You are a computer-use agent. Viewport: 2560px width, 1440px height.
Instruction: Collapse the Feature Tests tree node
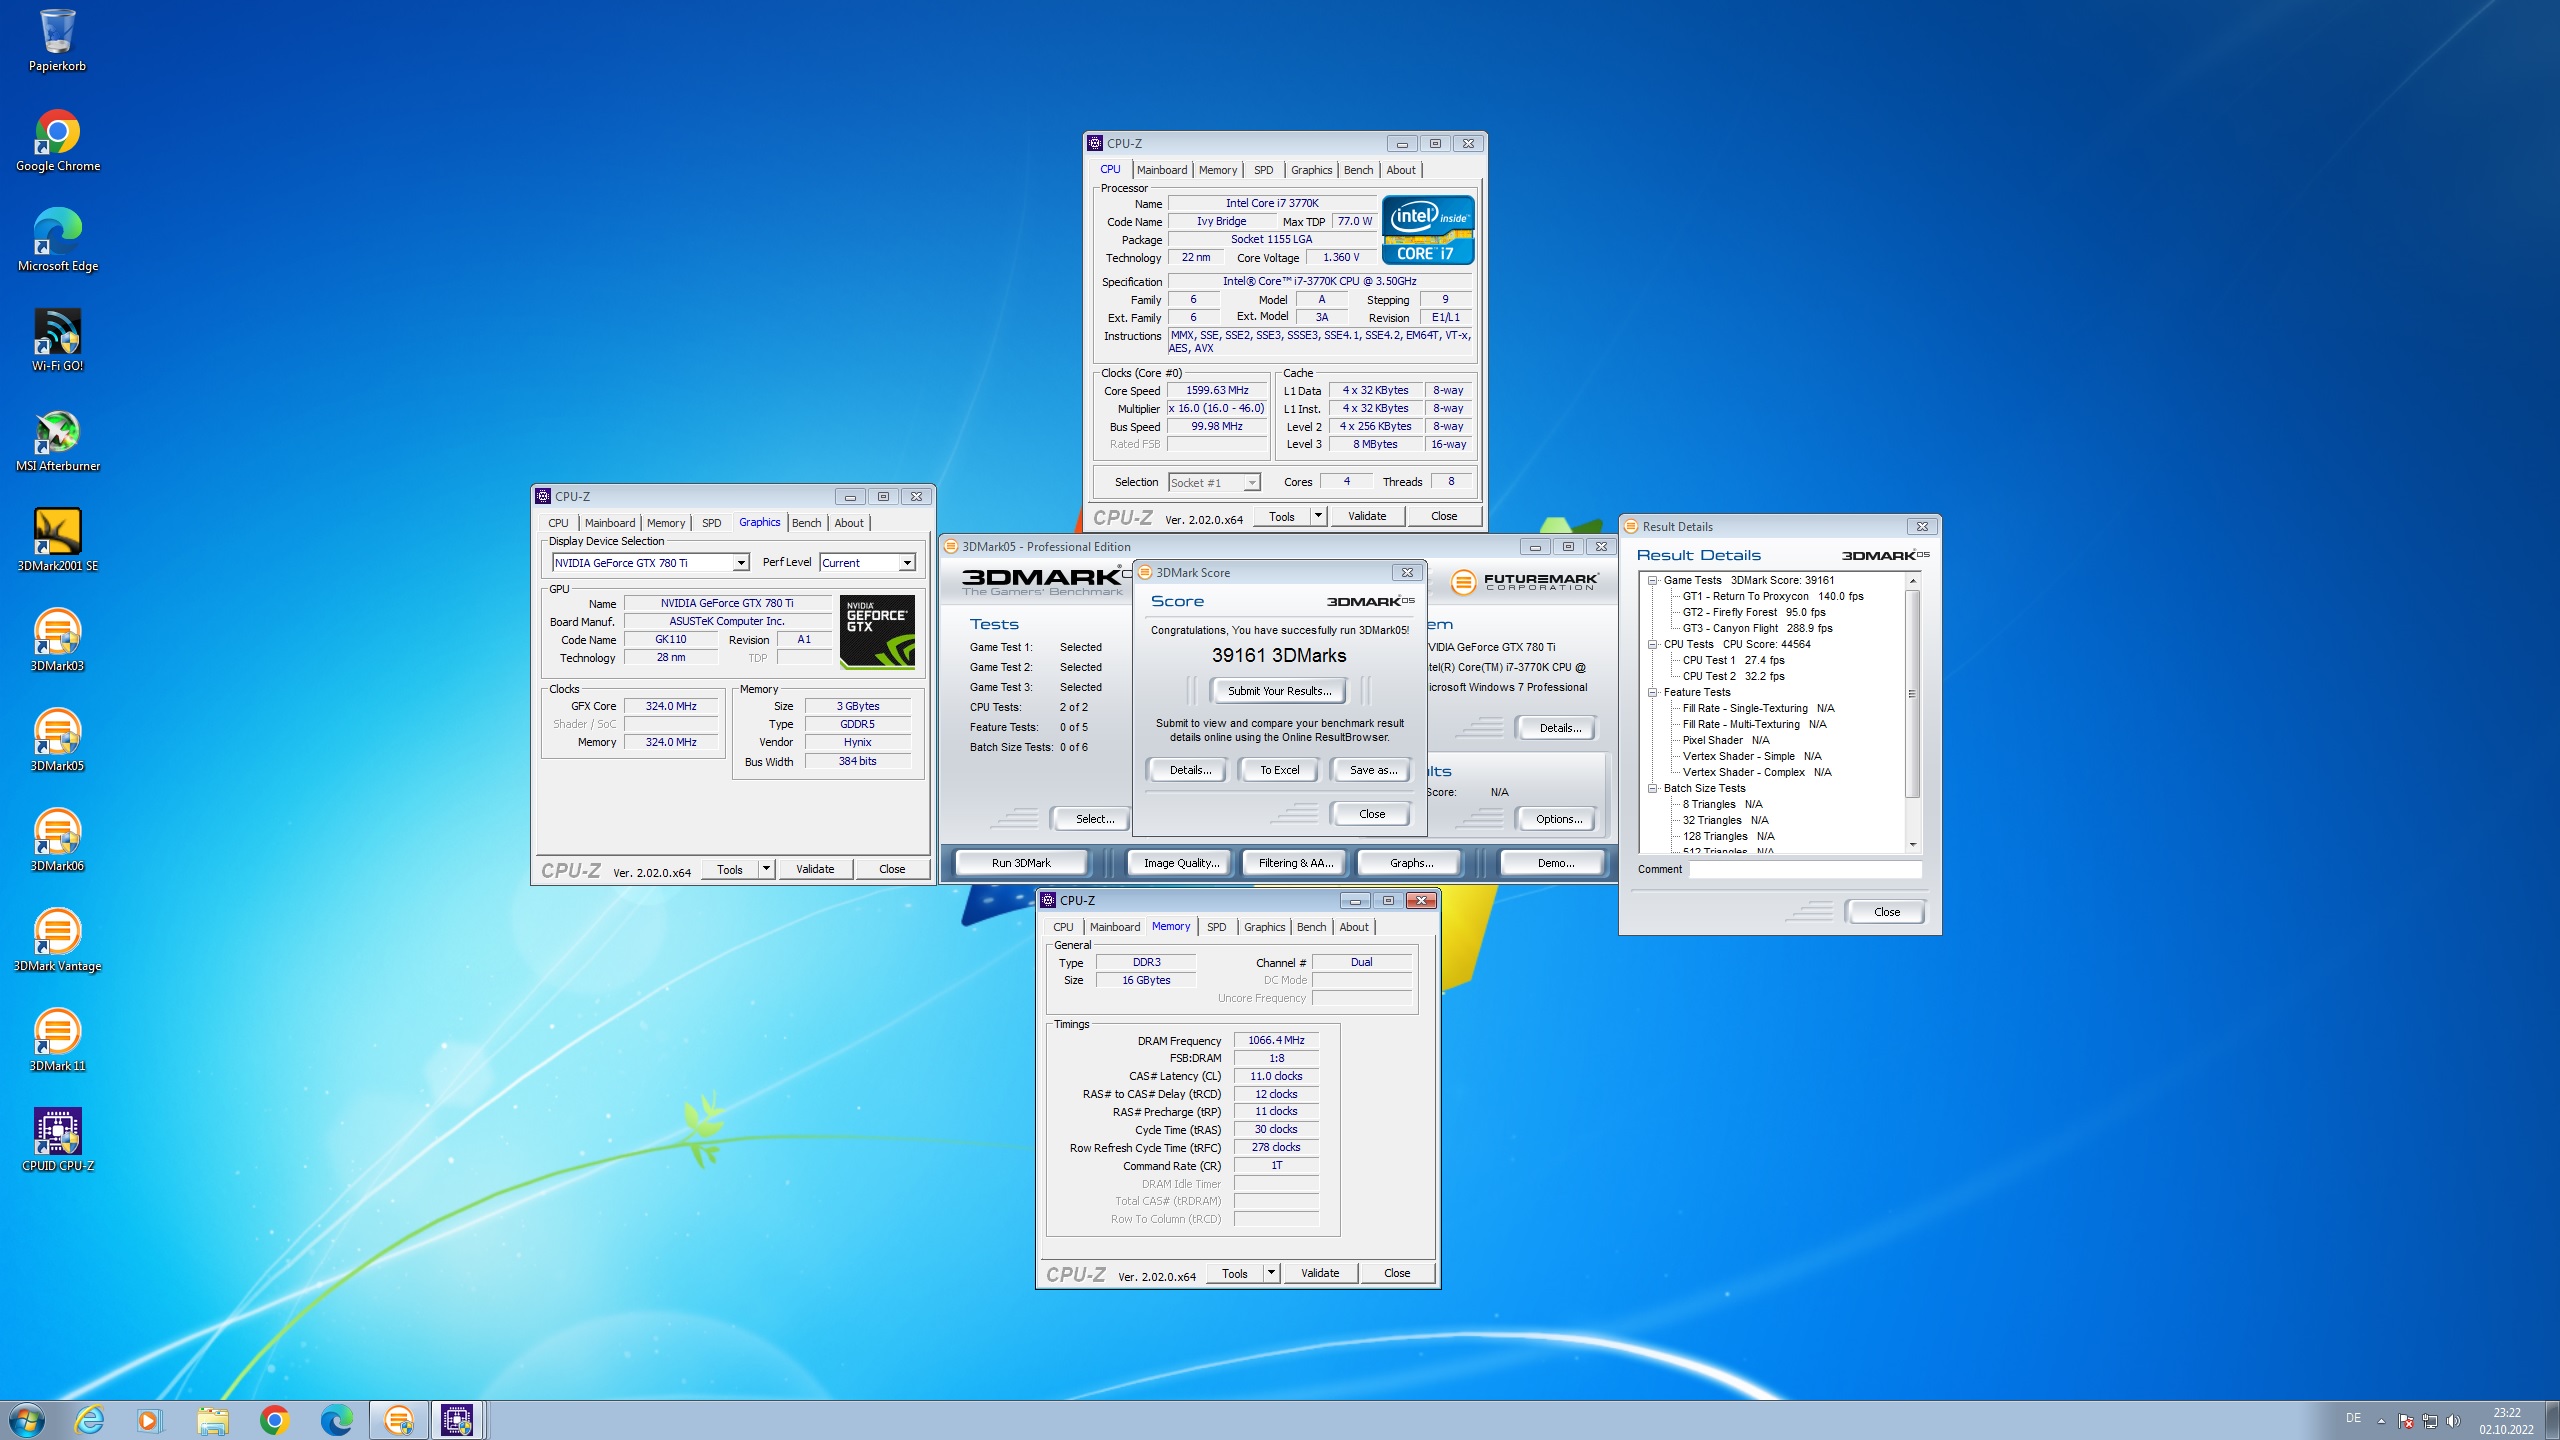point(1653,692)
